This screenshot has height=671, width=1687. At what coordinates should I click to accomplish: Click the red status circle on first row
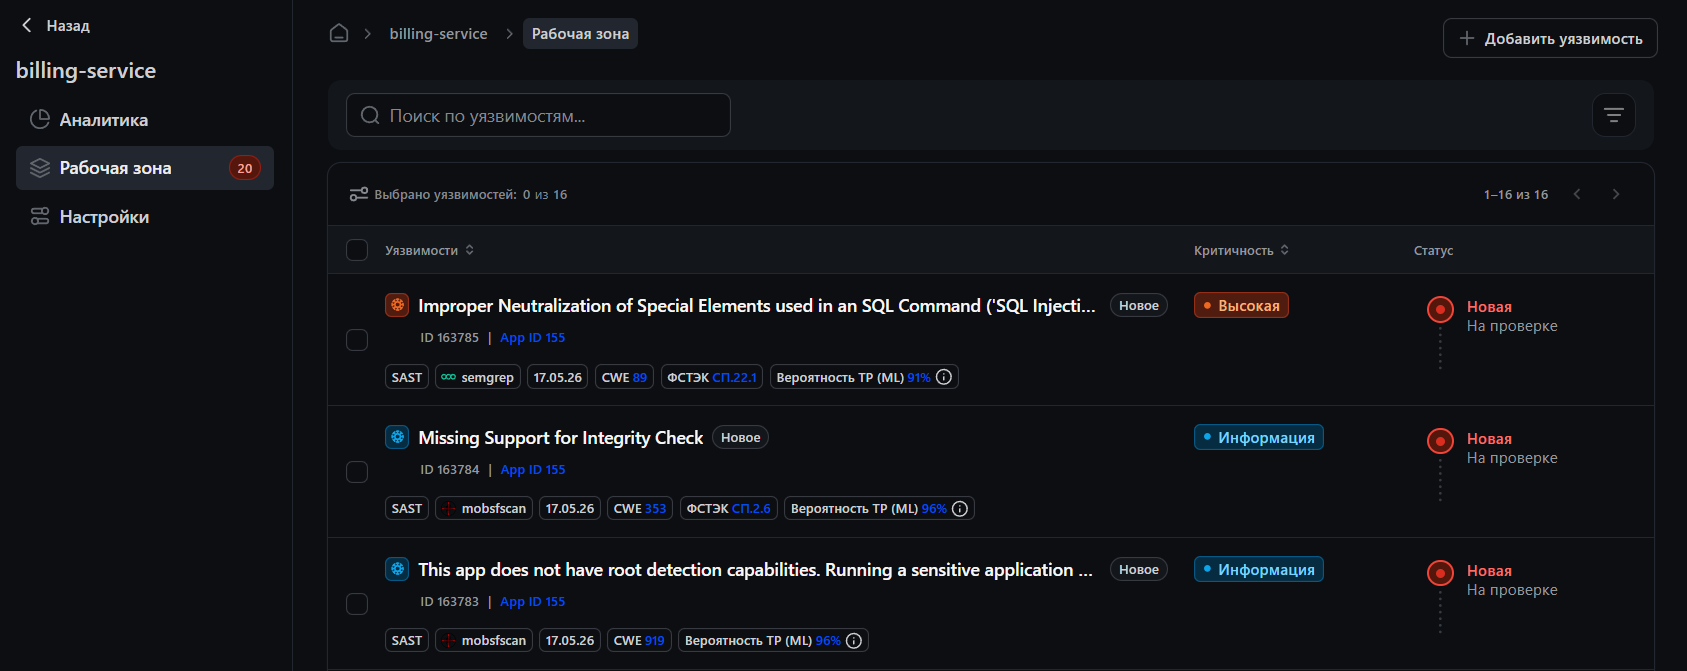tap(1440, 309)
